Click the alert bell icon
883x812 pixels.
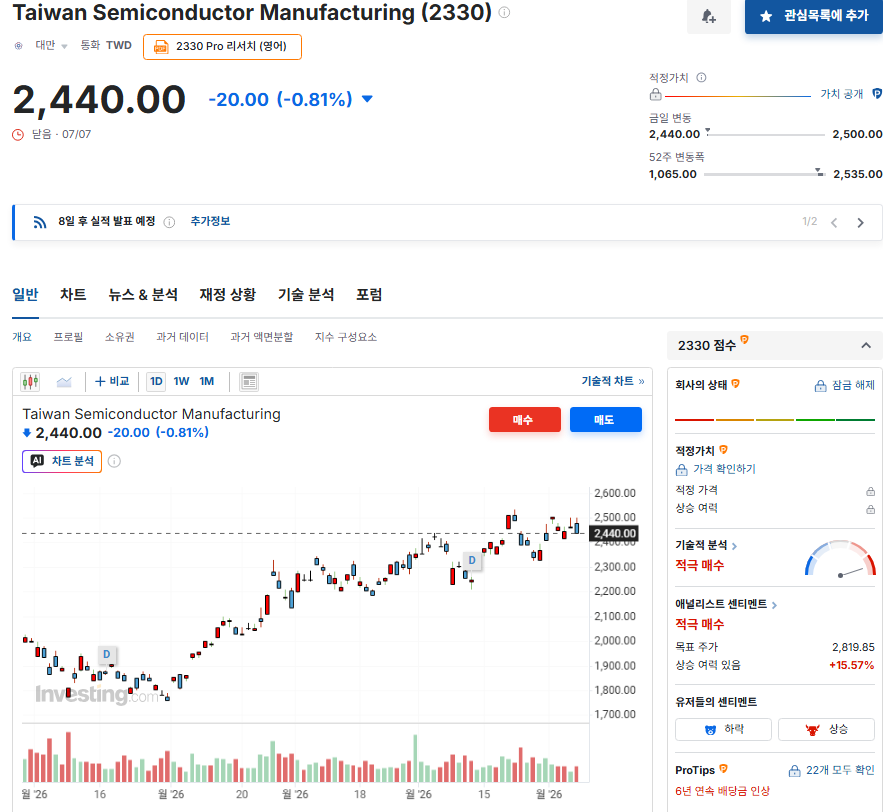coord(708,16)
